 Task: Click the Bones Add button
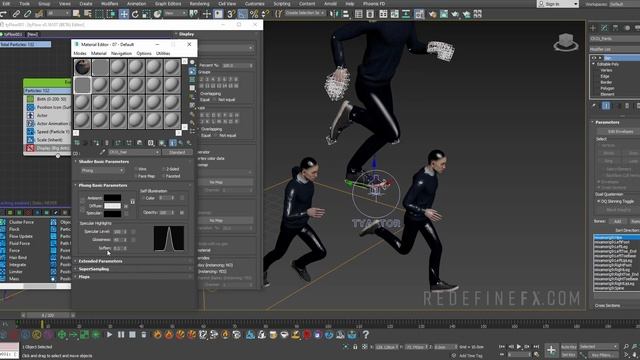[617, 221]
